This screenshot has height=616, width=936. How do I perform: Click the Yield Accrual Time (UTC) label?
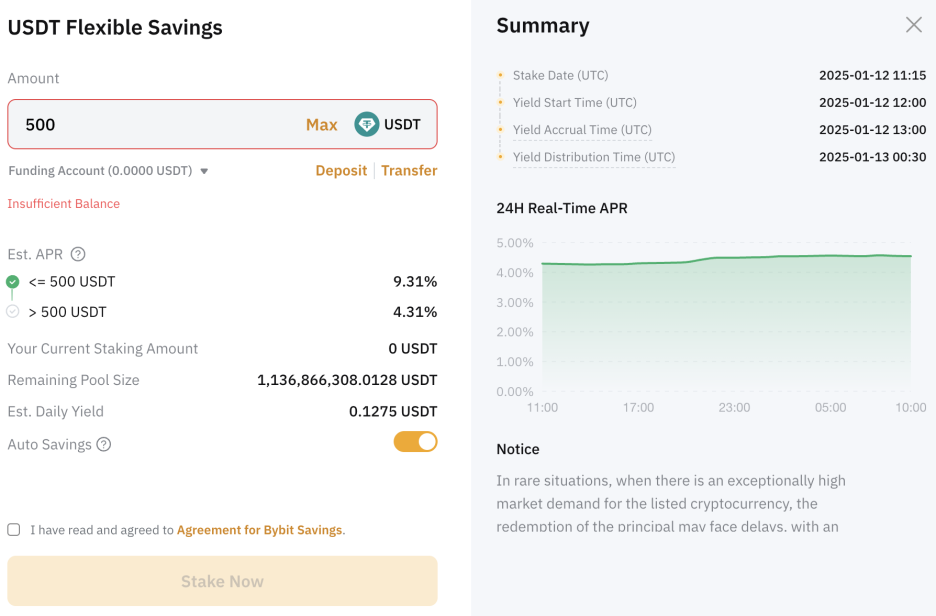click(582, 130)
